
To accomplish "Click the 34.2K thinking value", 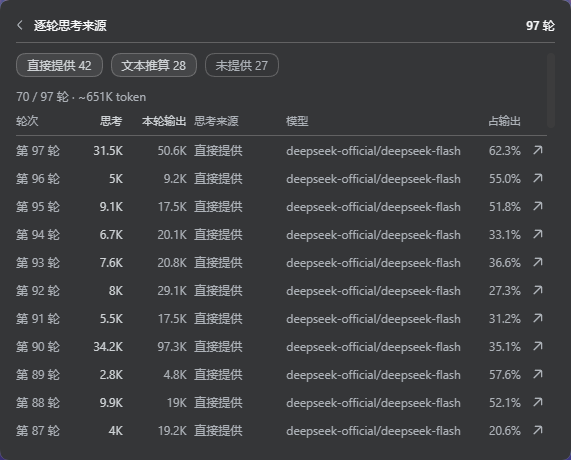I will [x=108, y=346].
